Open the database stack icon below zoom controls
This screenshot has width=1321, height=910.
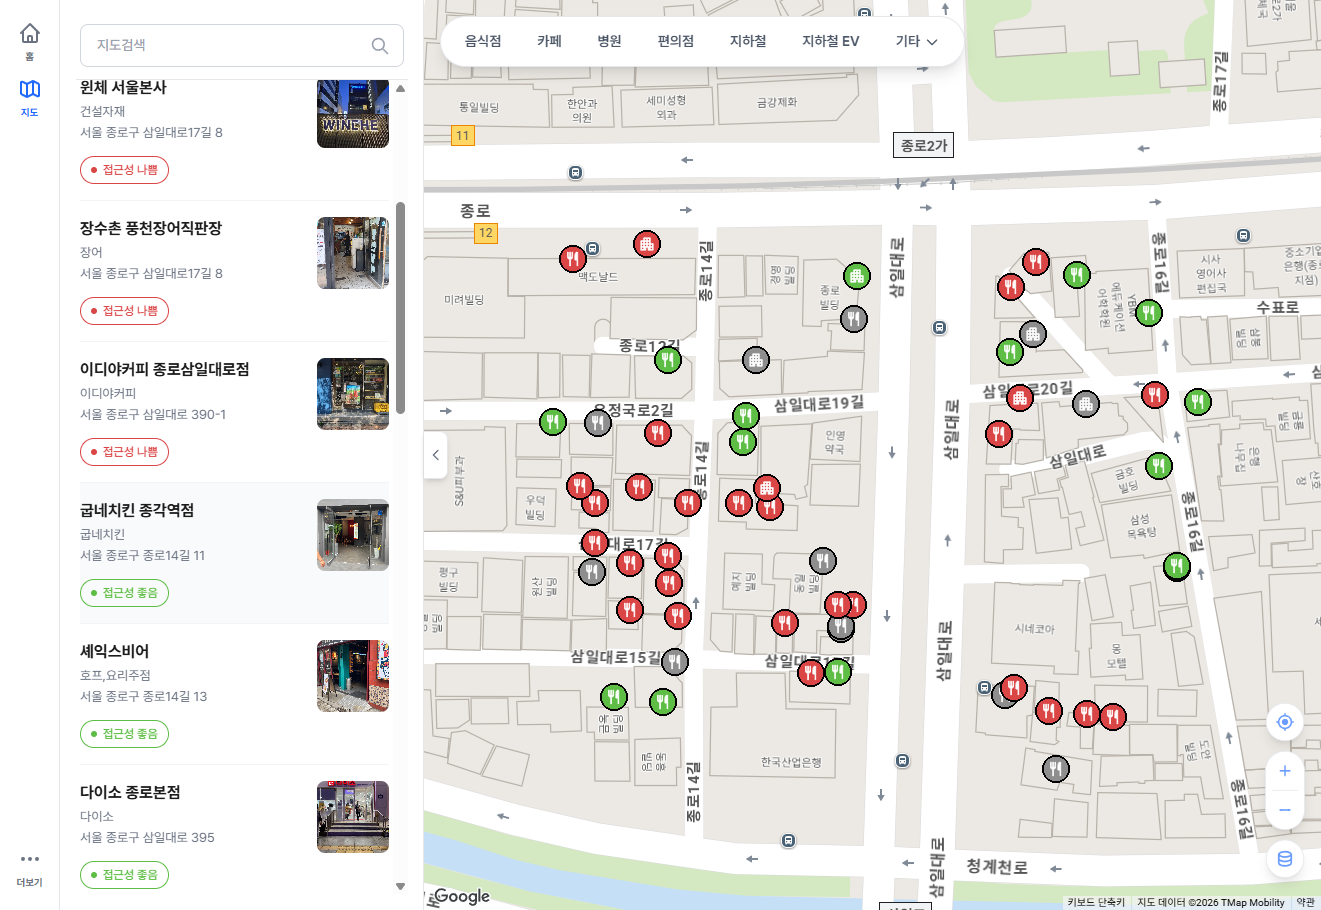[1285, 859]
